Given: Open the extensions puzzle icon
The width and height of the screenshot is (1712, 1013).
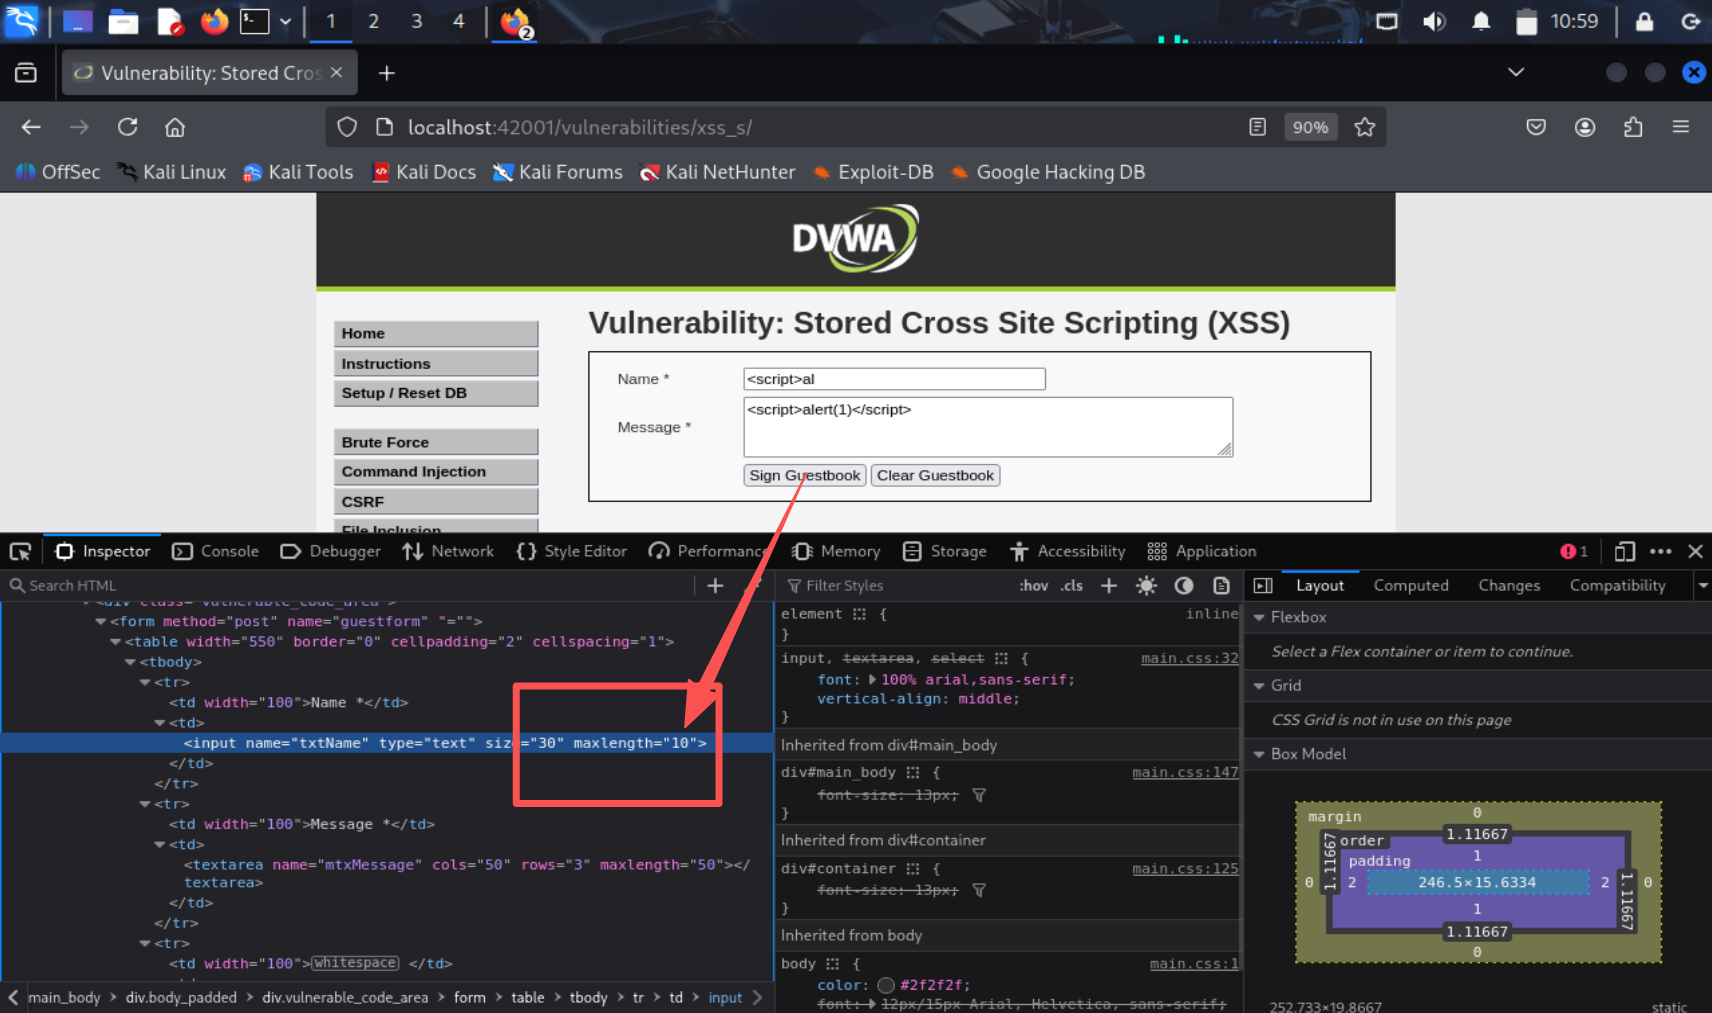Looking at the screenshot, I should [1633, 127].
